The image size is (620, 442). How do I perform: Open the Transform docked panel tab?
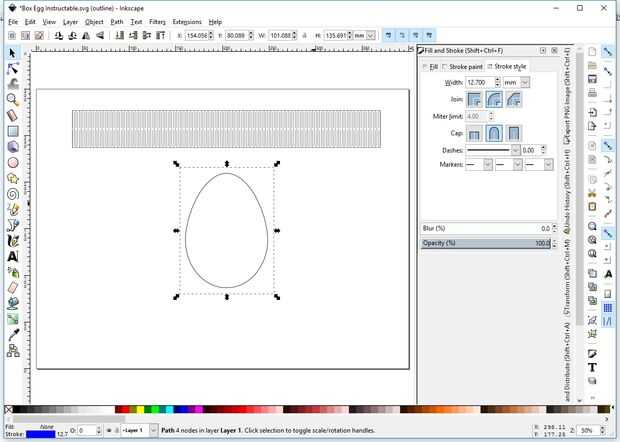567,279
